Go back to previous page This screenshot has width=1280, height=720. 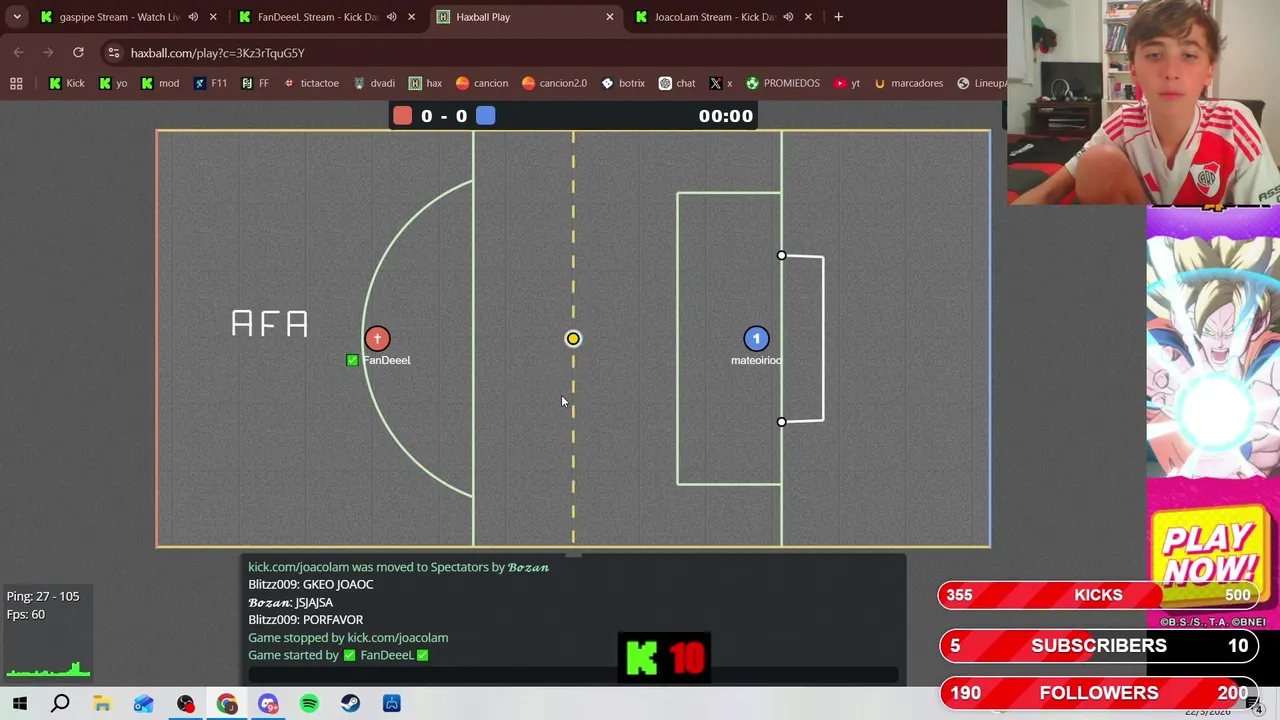(x=19, y=52)
